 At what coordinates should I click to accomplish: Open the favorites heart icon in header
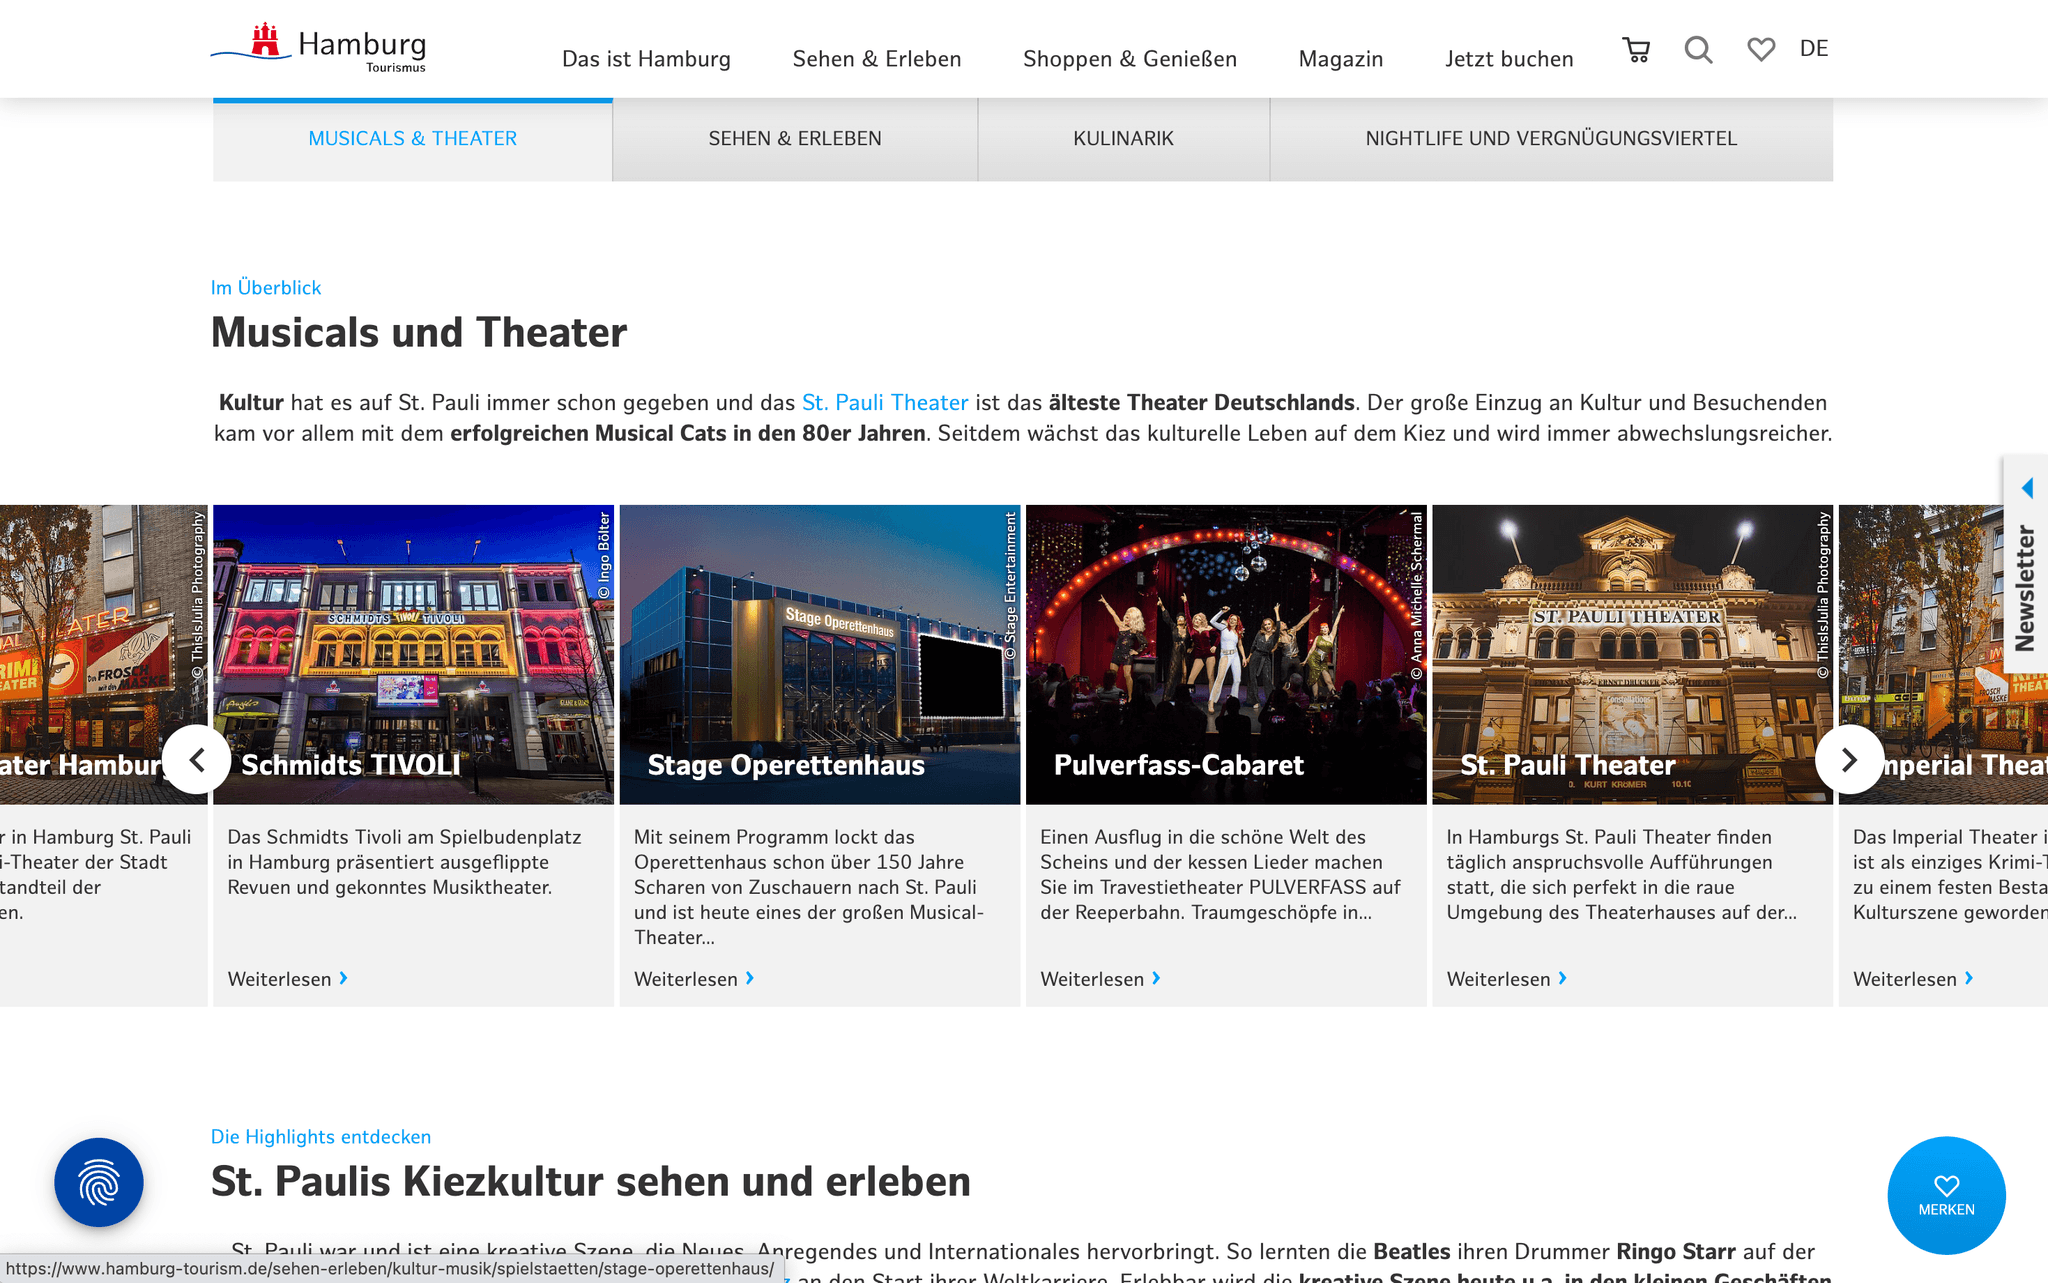[x=1760, y=49]
